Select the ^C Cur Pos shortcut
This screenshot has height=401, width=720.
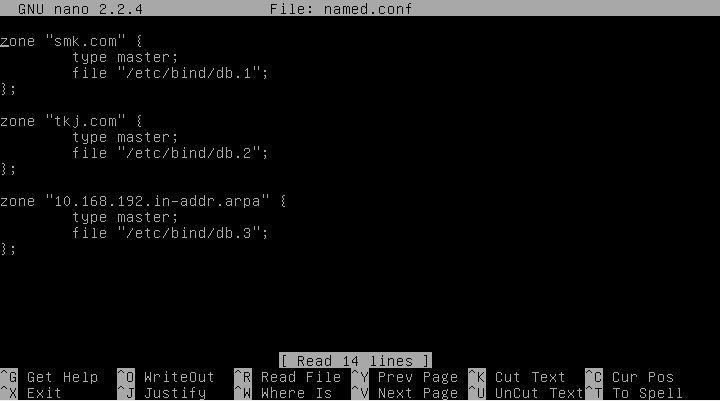click(630, 377)
